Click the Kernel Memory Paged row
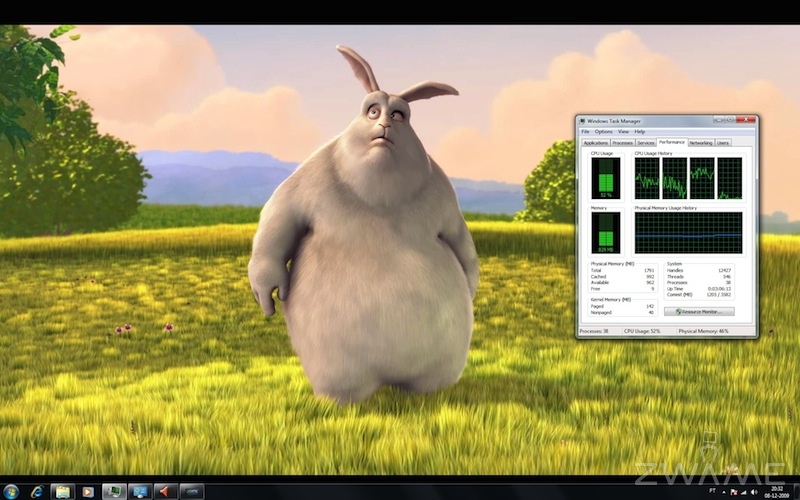 click(622, 306)
